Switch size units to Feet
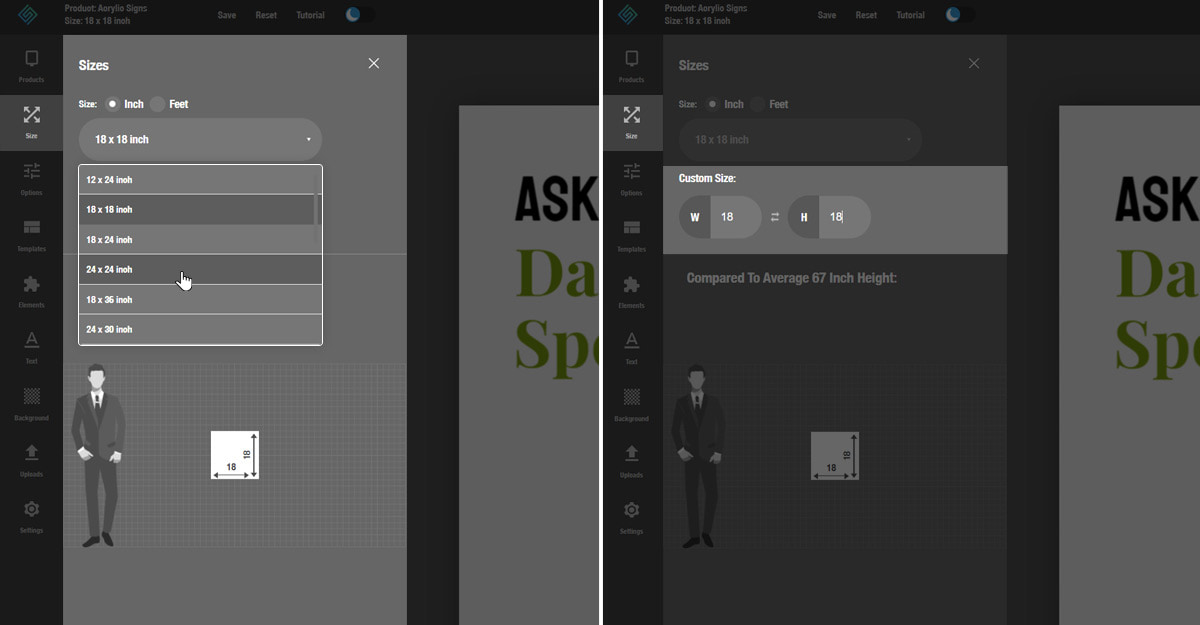1200x625 pixels. (x=158, y=103)
